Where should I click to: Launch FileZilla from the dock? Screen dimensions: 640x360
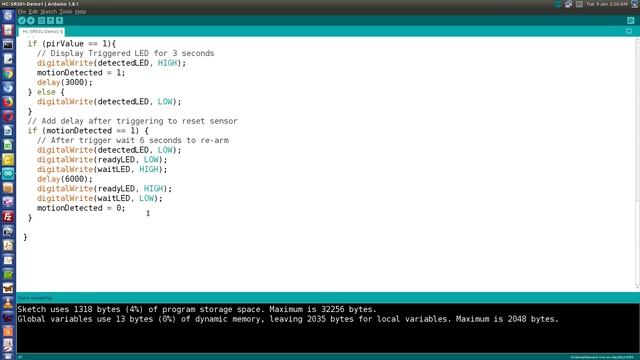point(8,217)
